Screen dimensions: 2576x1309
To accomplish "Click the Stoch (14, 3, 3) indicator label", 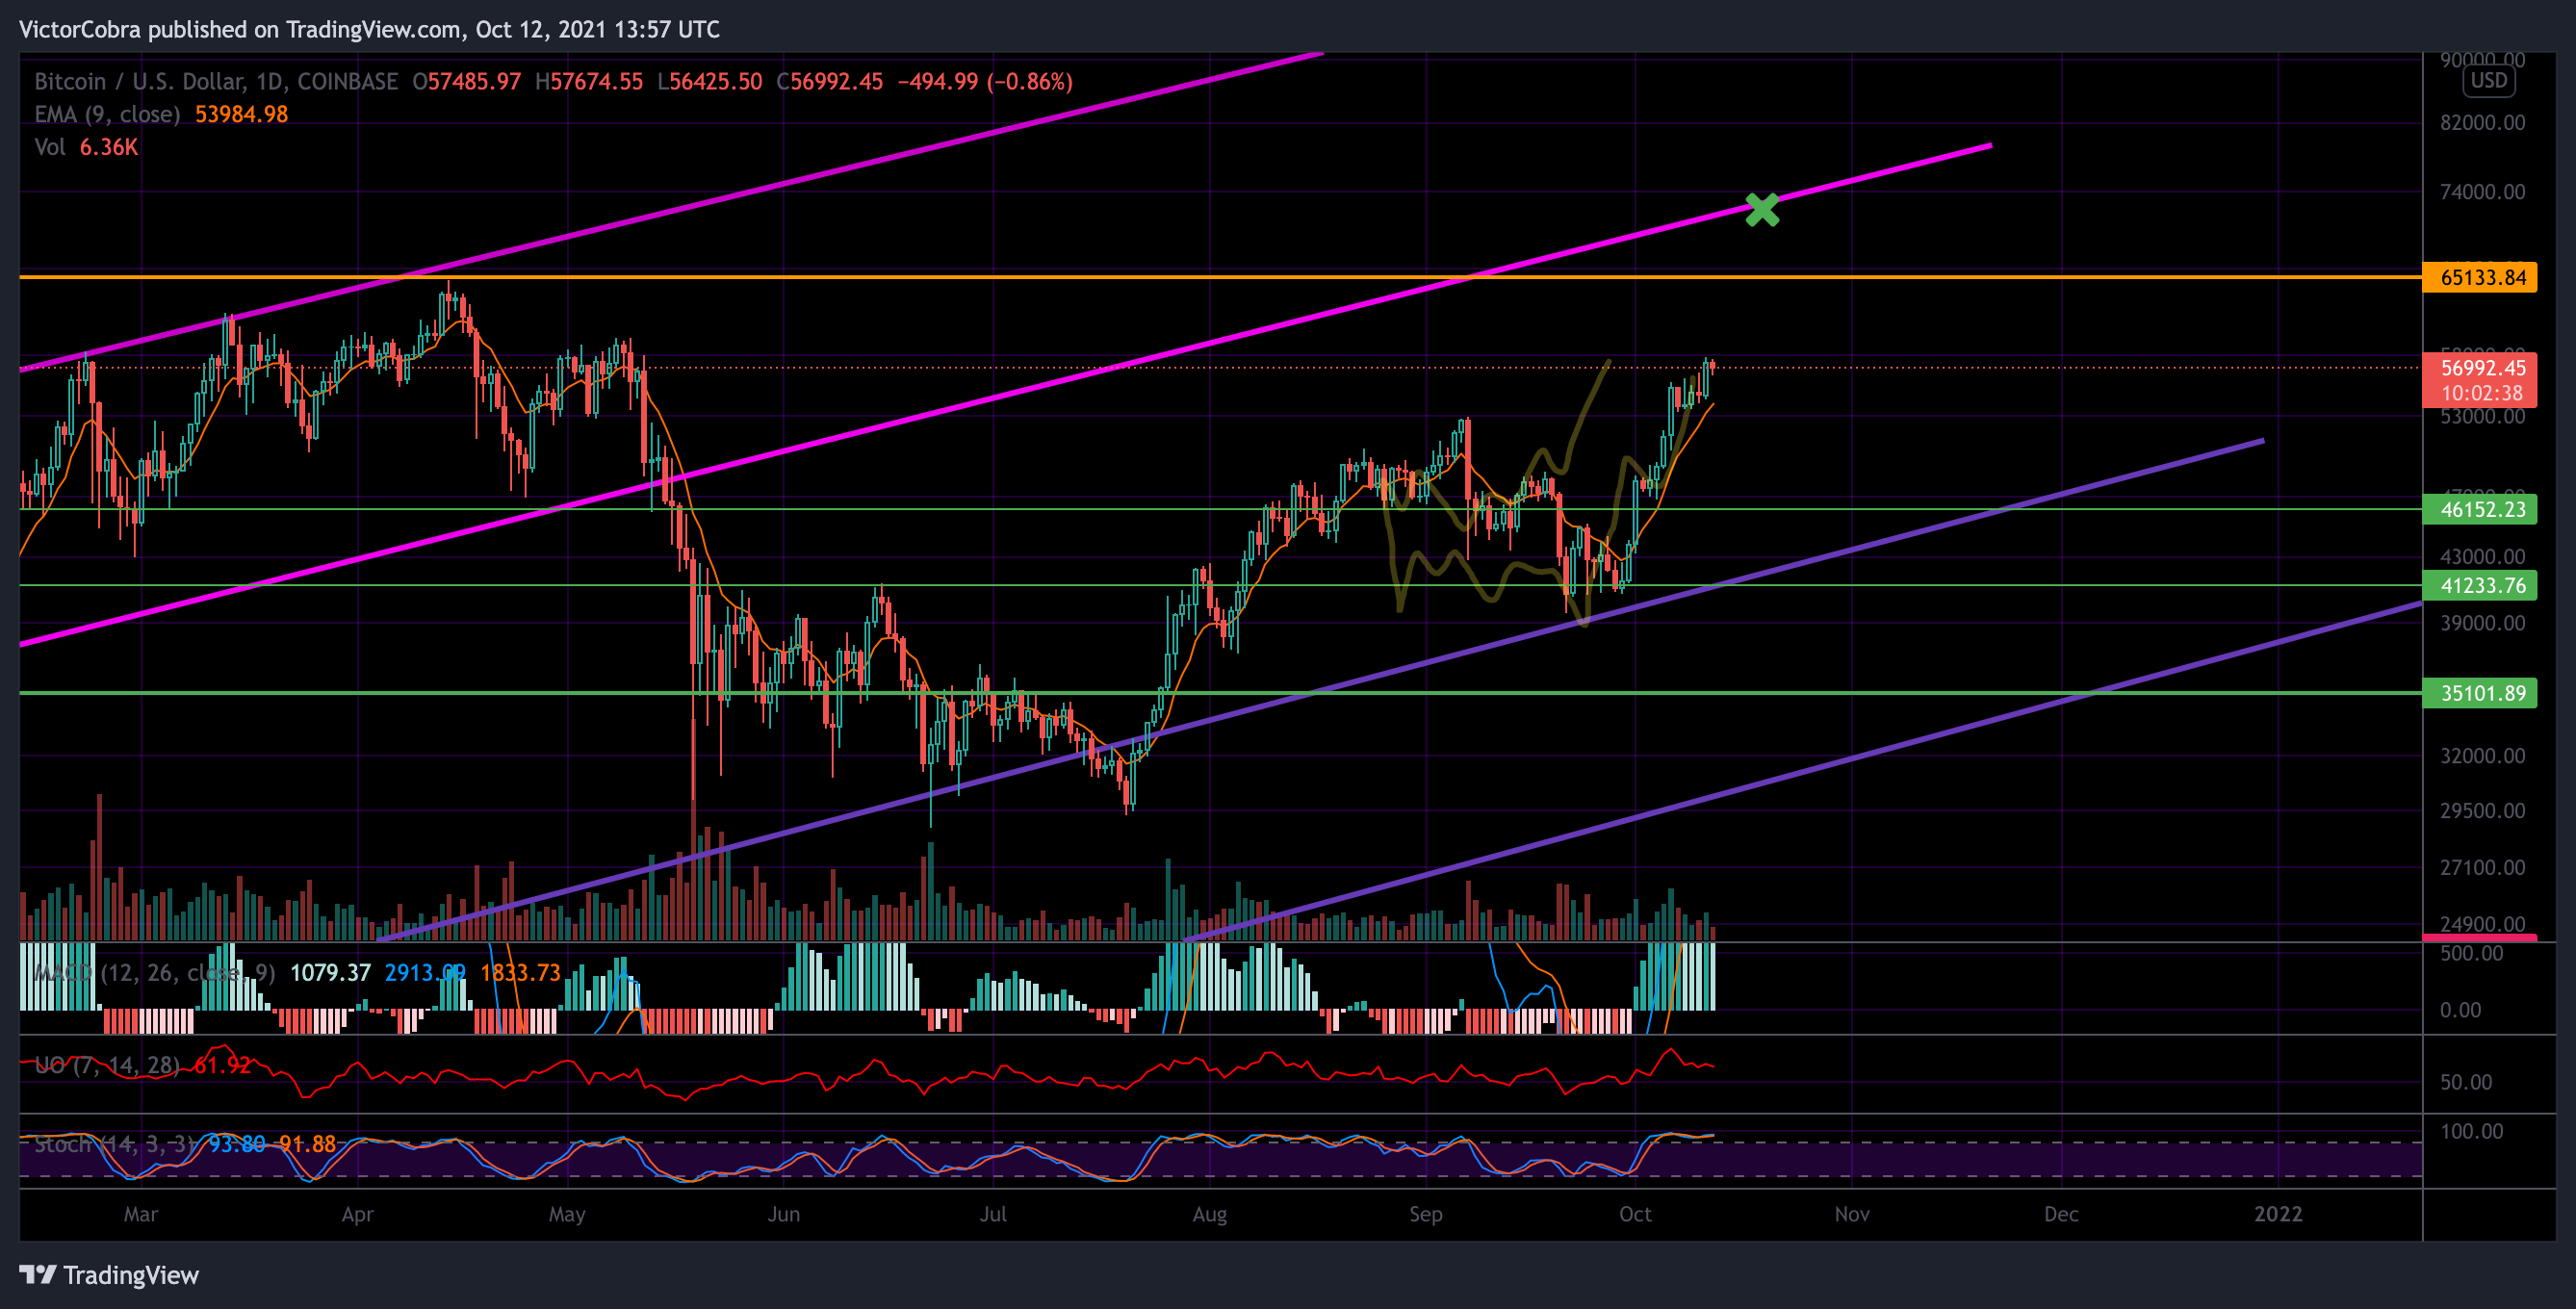I will pos(115,1144).
